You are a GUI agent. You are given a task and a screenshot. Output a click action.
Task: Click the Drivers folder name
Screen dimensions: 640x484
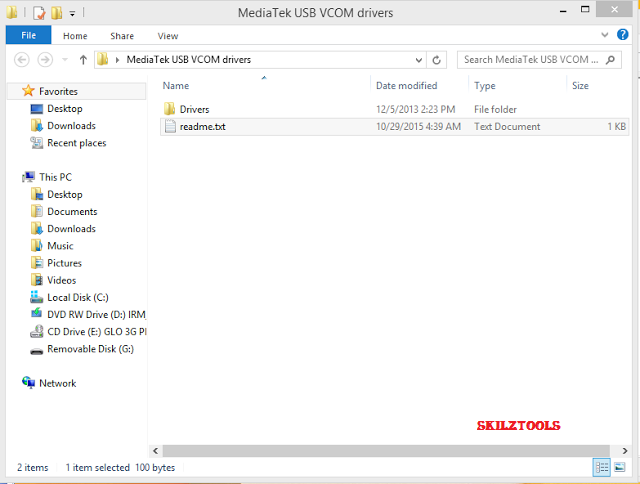click(194, 109)
